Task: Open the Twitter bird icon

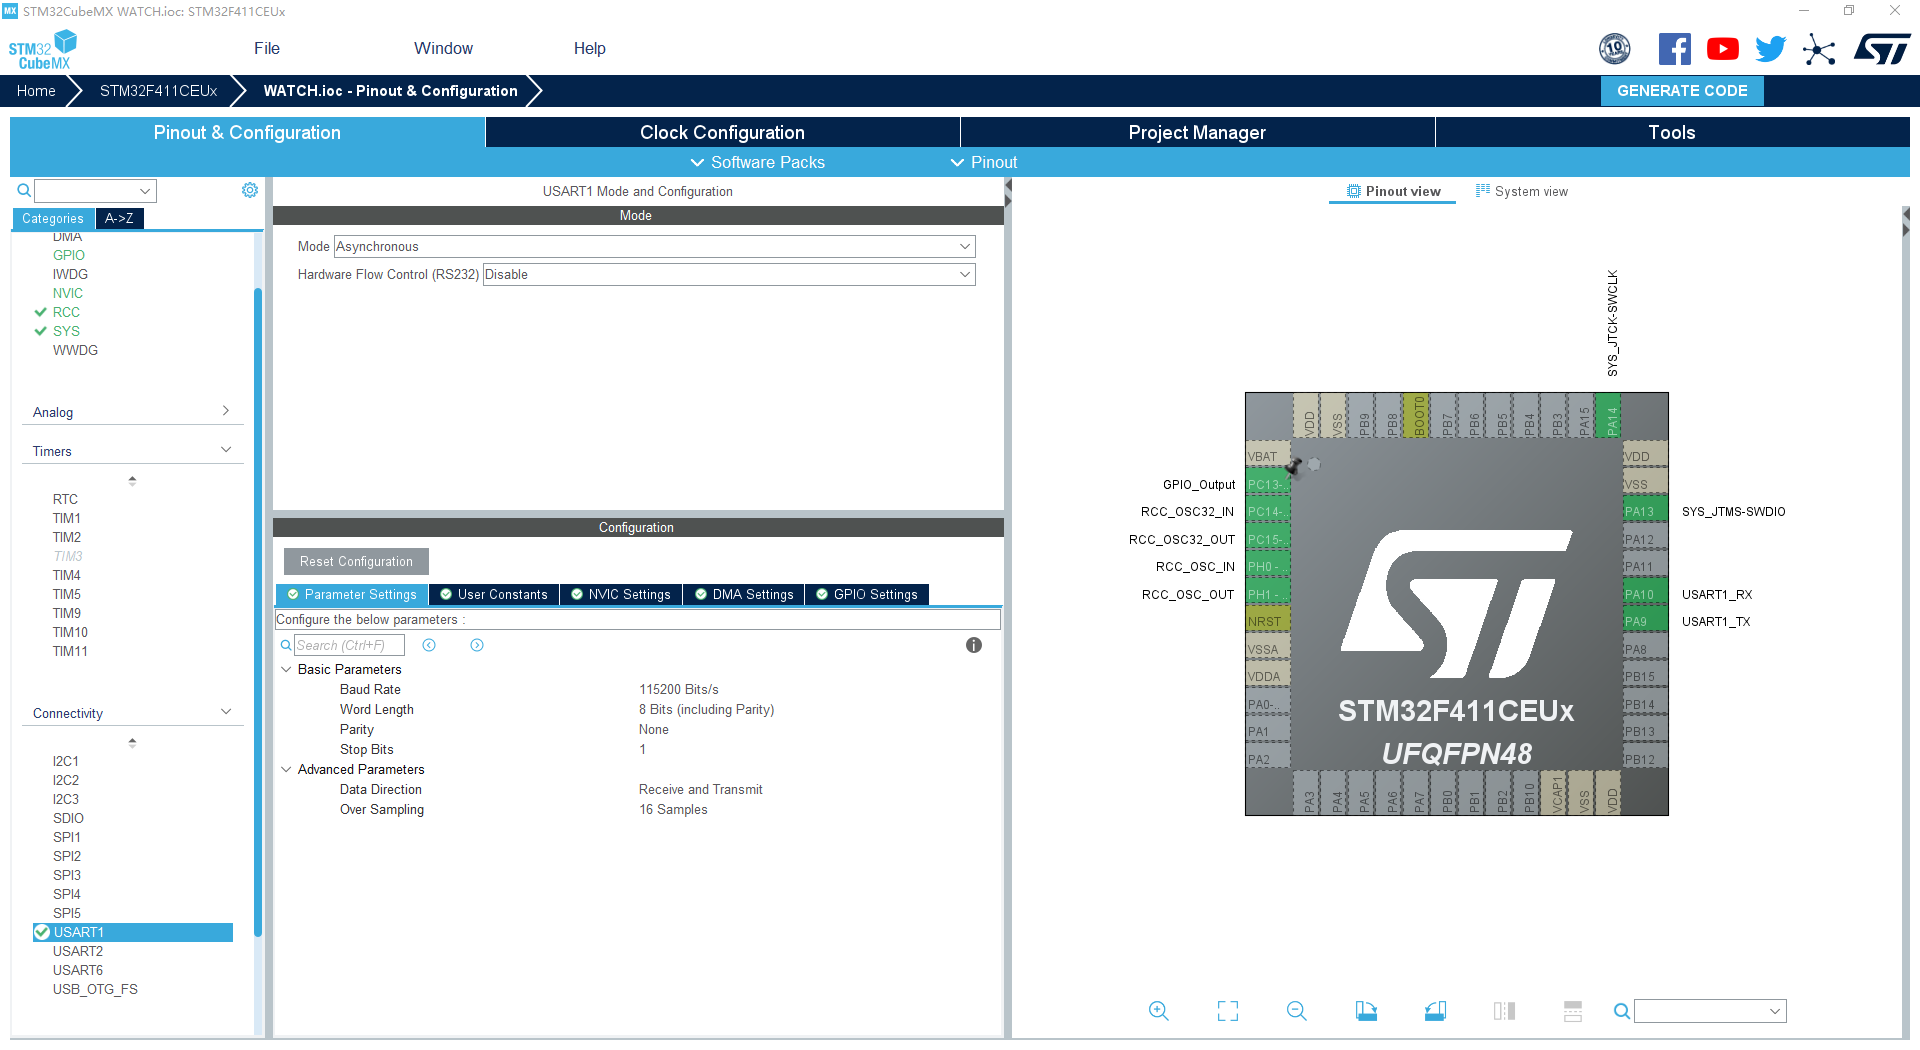Action: click(x=1770, y=49)
